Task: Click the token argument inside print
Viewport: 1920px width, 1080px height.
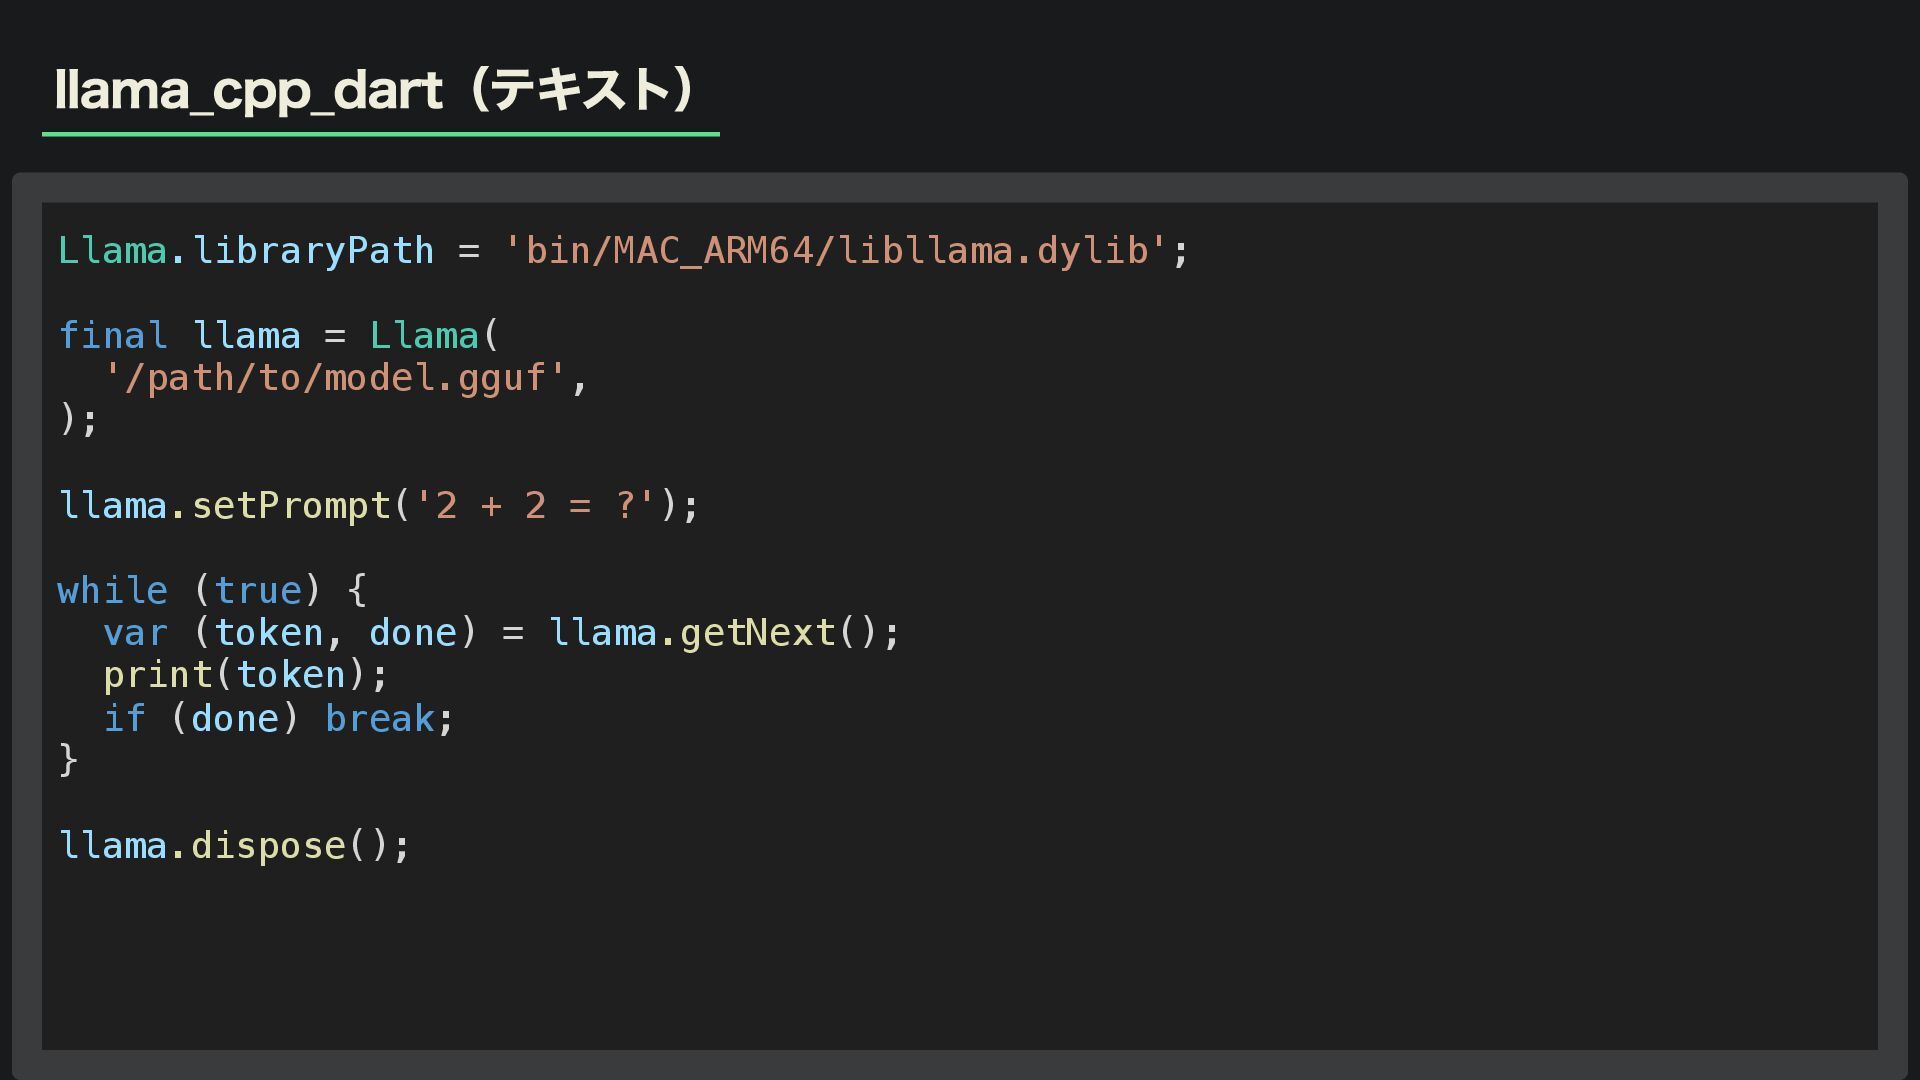Action: (x=291, y=676)
